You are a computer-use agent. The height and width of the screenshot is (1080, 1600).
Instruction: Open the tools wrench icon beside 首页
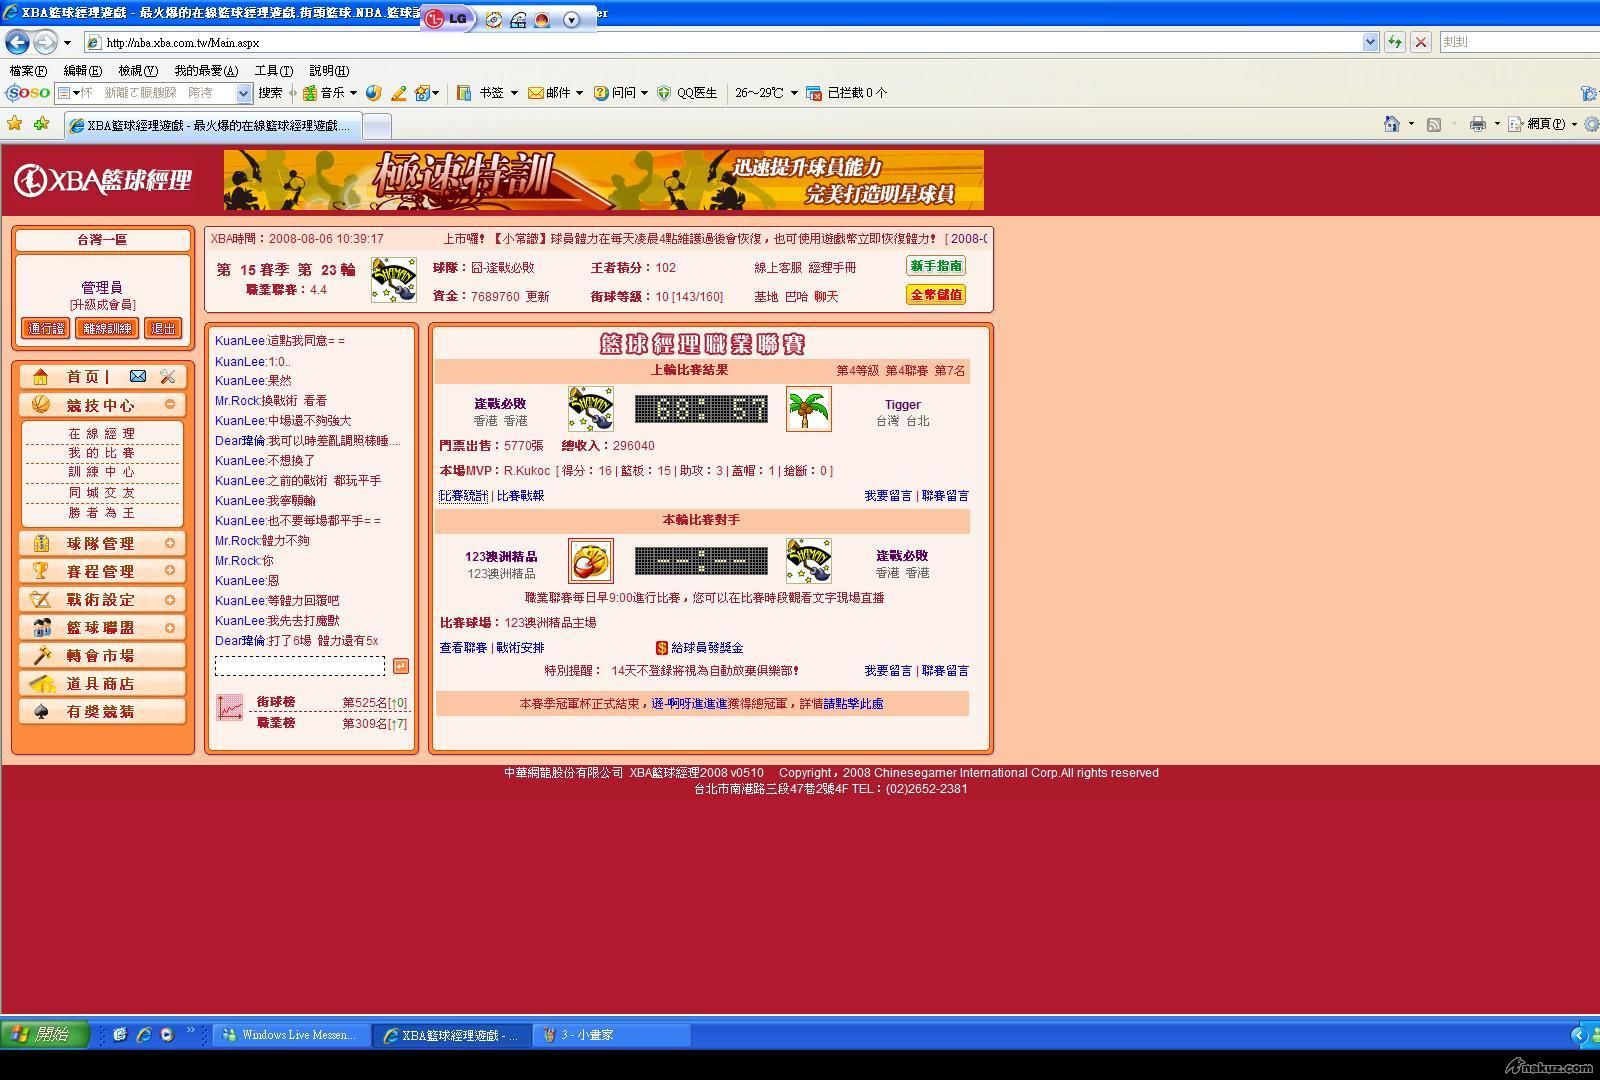click(167, 376)
